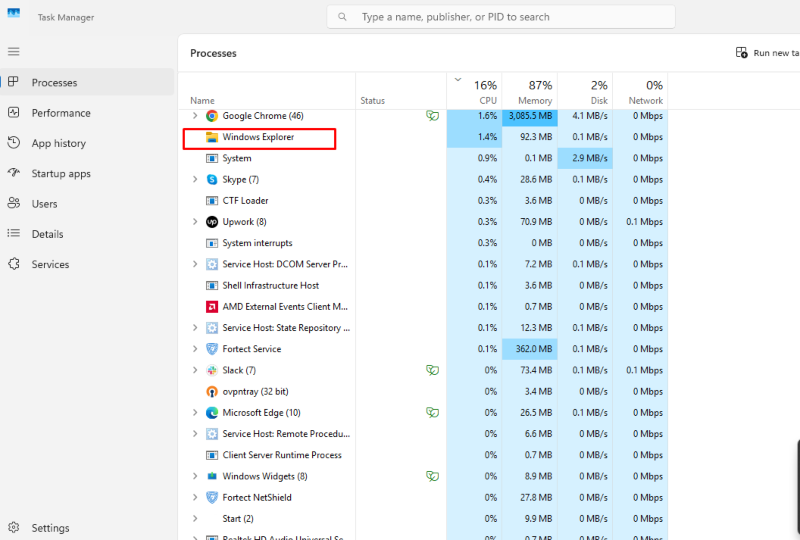Click the Run new task button

(767, 53)
